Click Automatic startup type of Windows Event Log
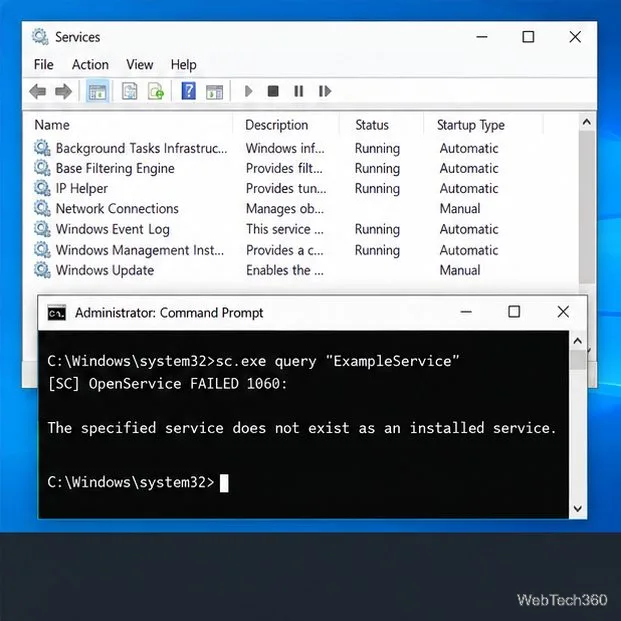Viewport: 621px width, 621px height. pyautogui.click(x=469, y=229)
